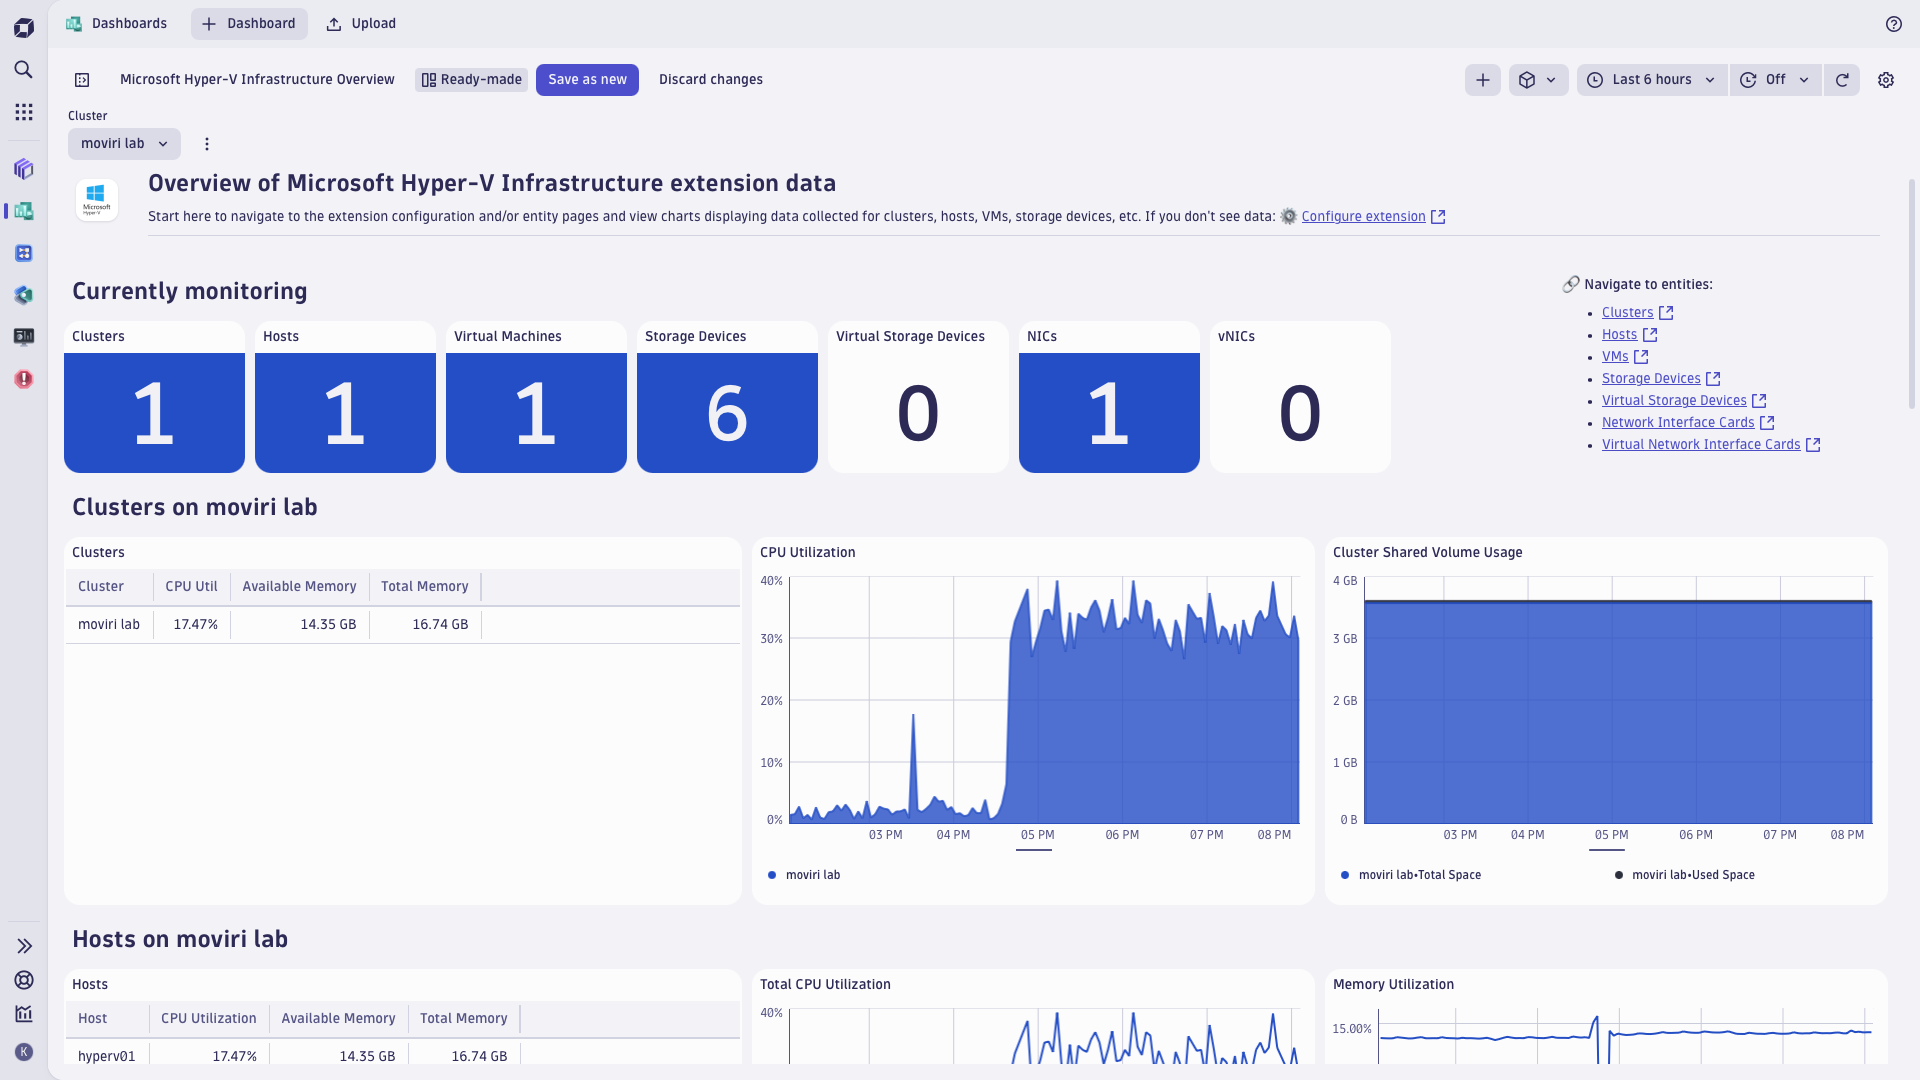Open external link icon beside Configure extension
The image size is (1920, 1080).
tap(1438, 217)
